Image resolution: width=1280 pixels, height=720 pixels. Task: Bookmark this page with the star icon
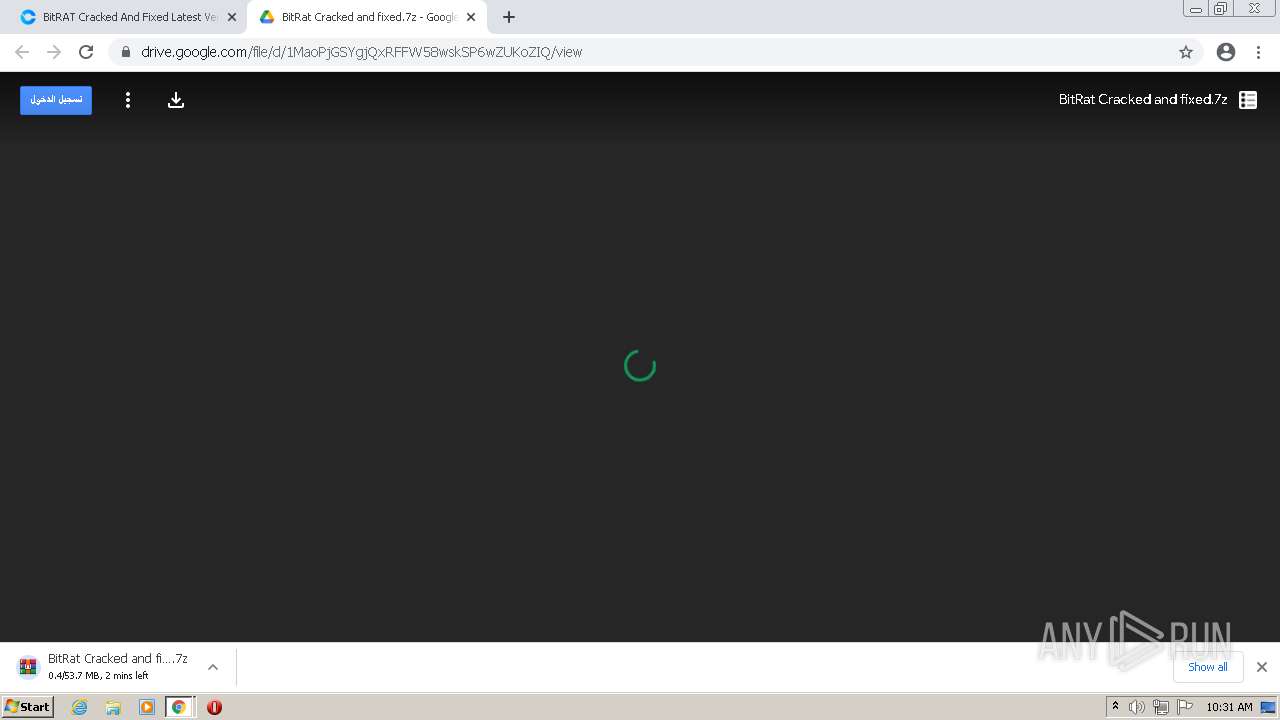click(x=1186, y=52)
